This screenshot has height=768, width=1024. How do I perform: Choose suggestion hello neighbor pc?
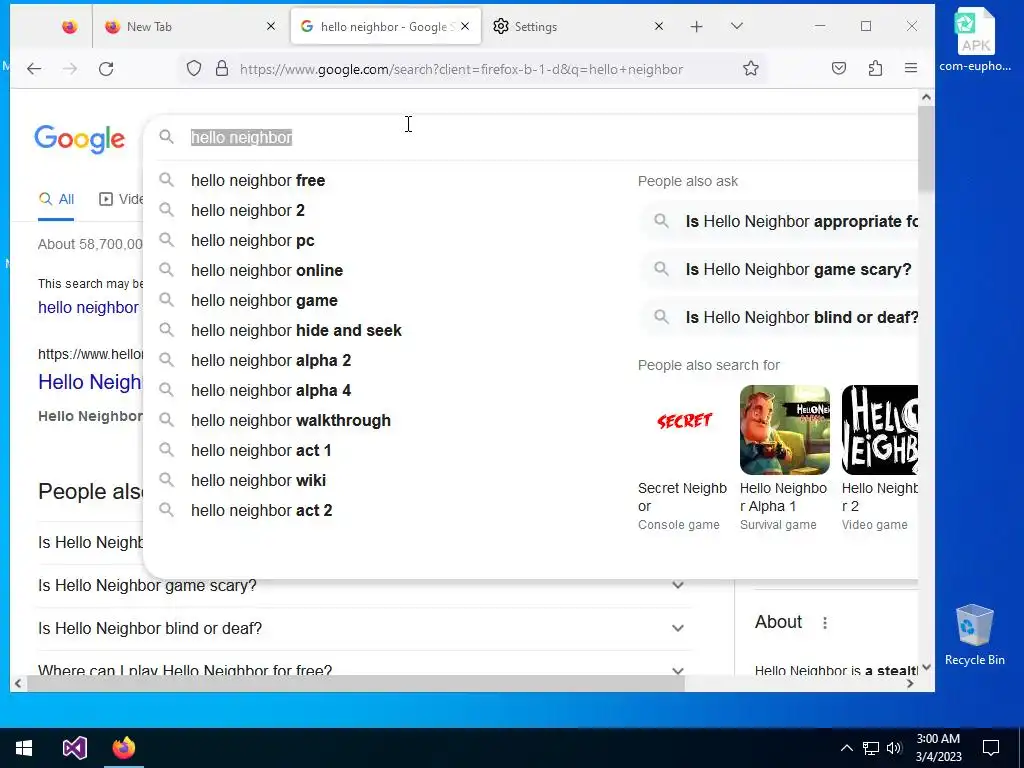point(253,240)
